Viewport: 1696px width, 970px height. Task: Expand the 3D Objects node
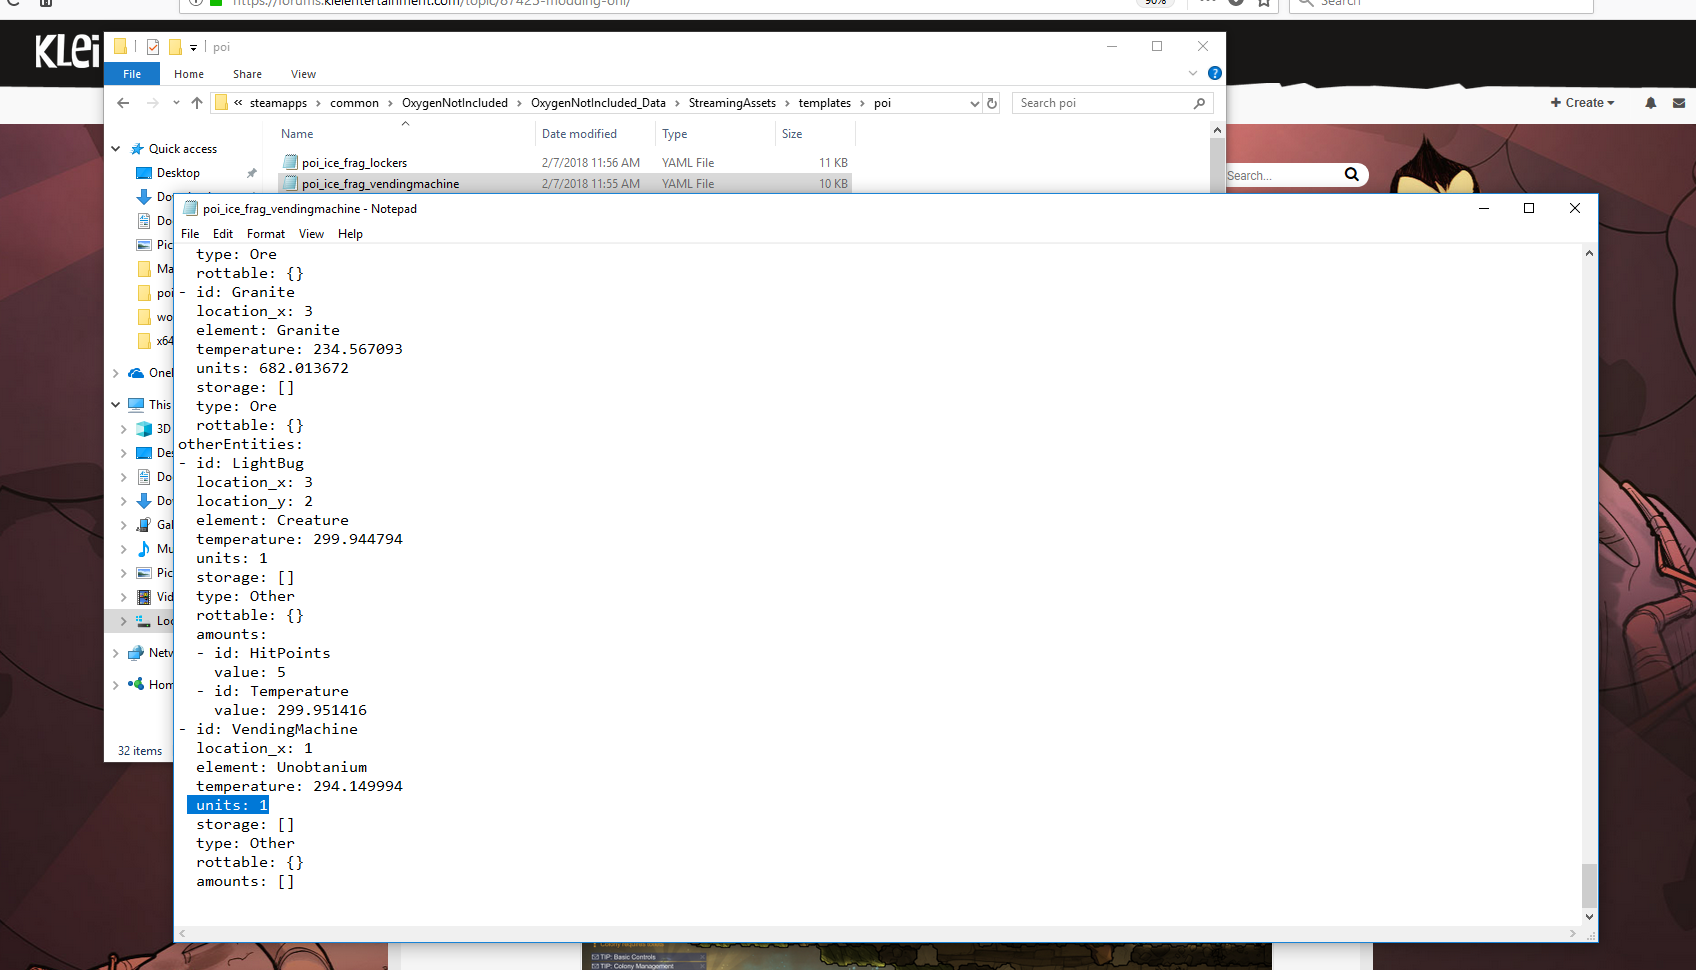tap(124, 429)
